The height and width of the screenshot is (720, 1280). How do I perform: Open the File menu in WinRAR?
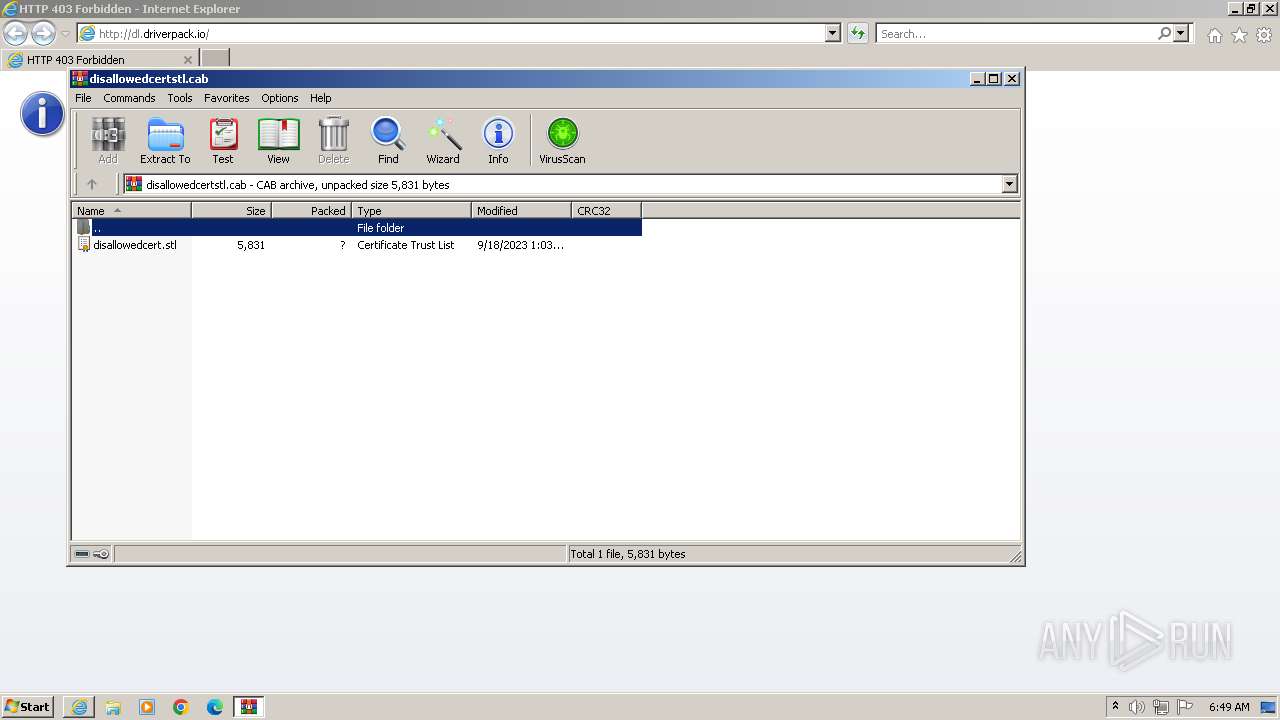[83, 98]
